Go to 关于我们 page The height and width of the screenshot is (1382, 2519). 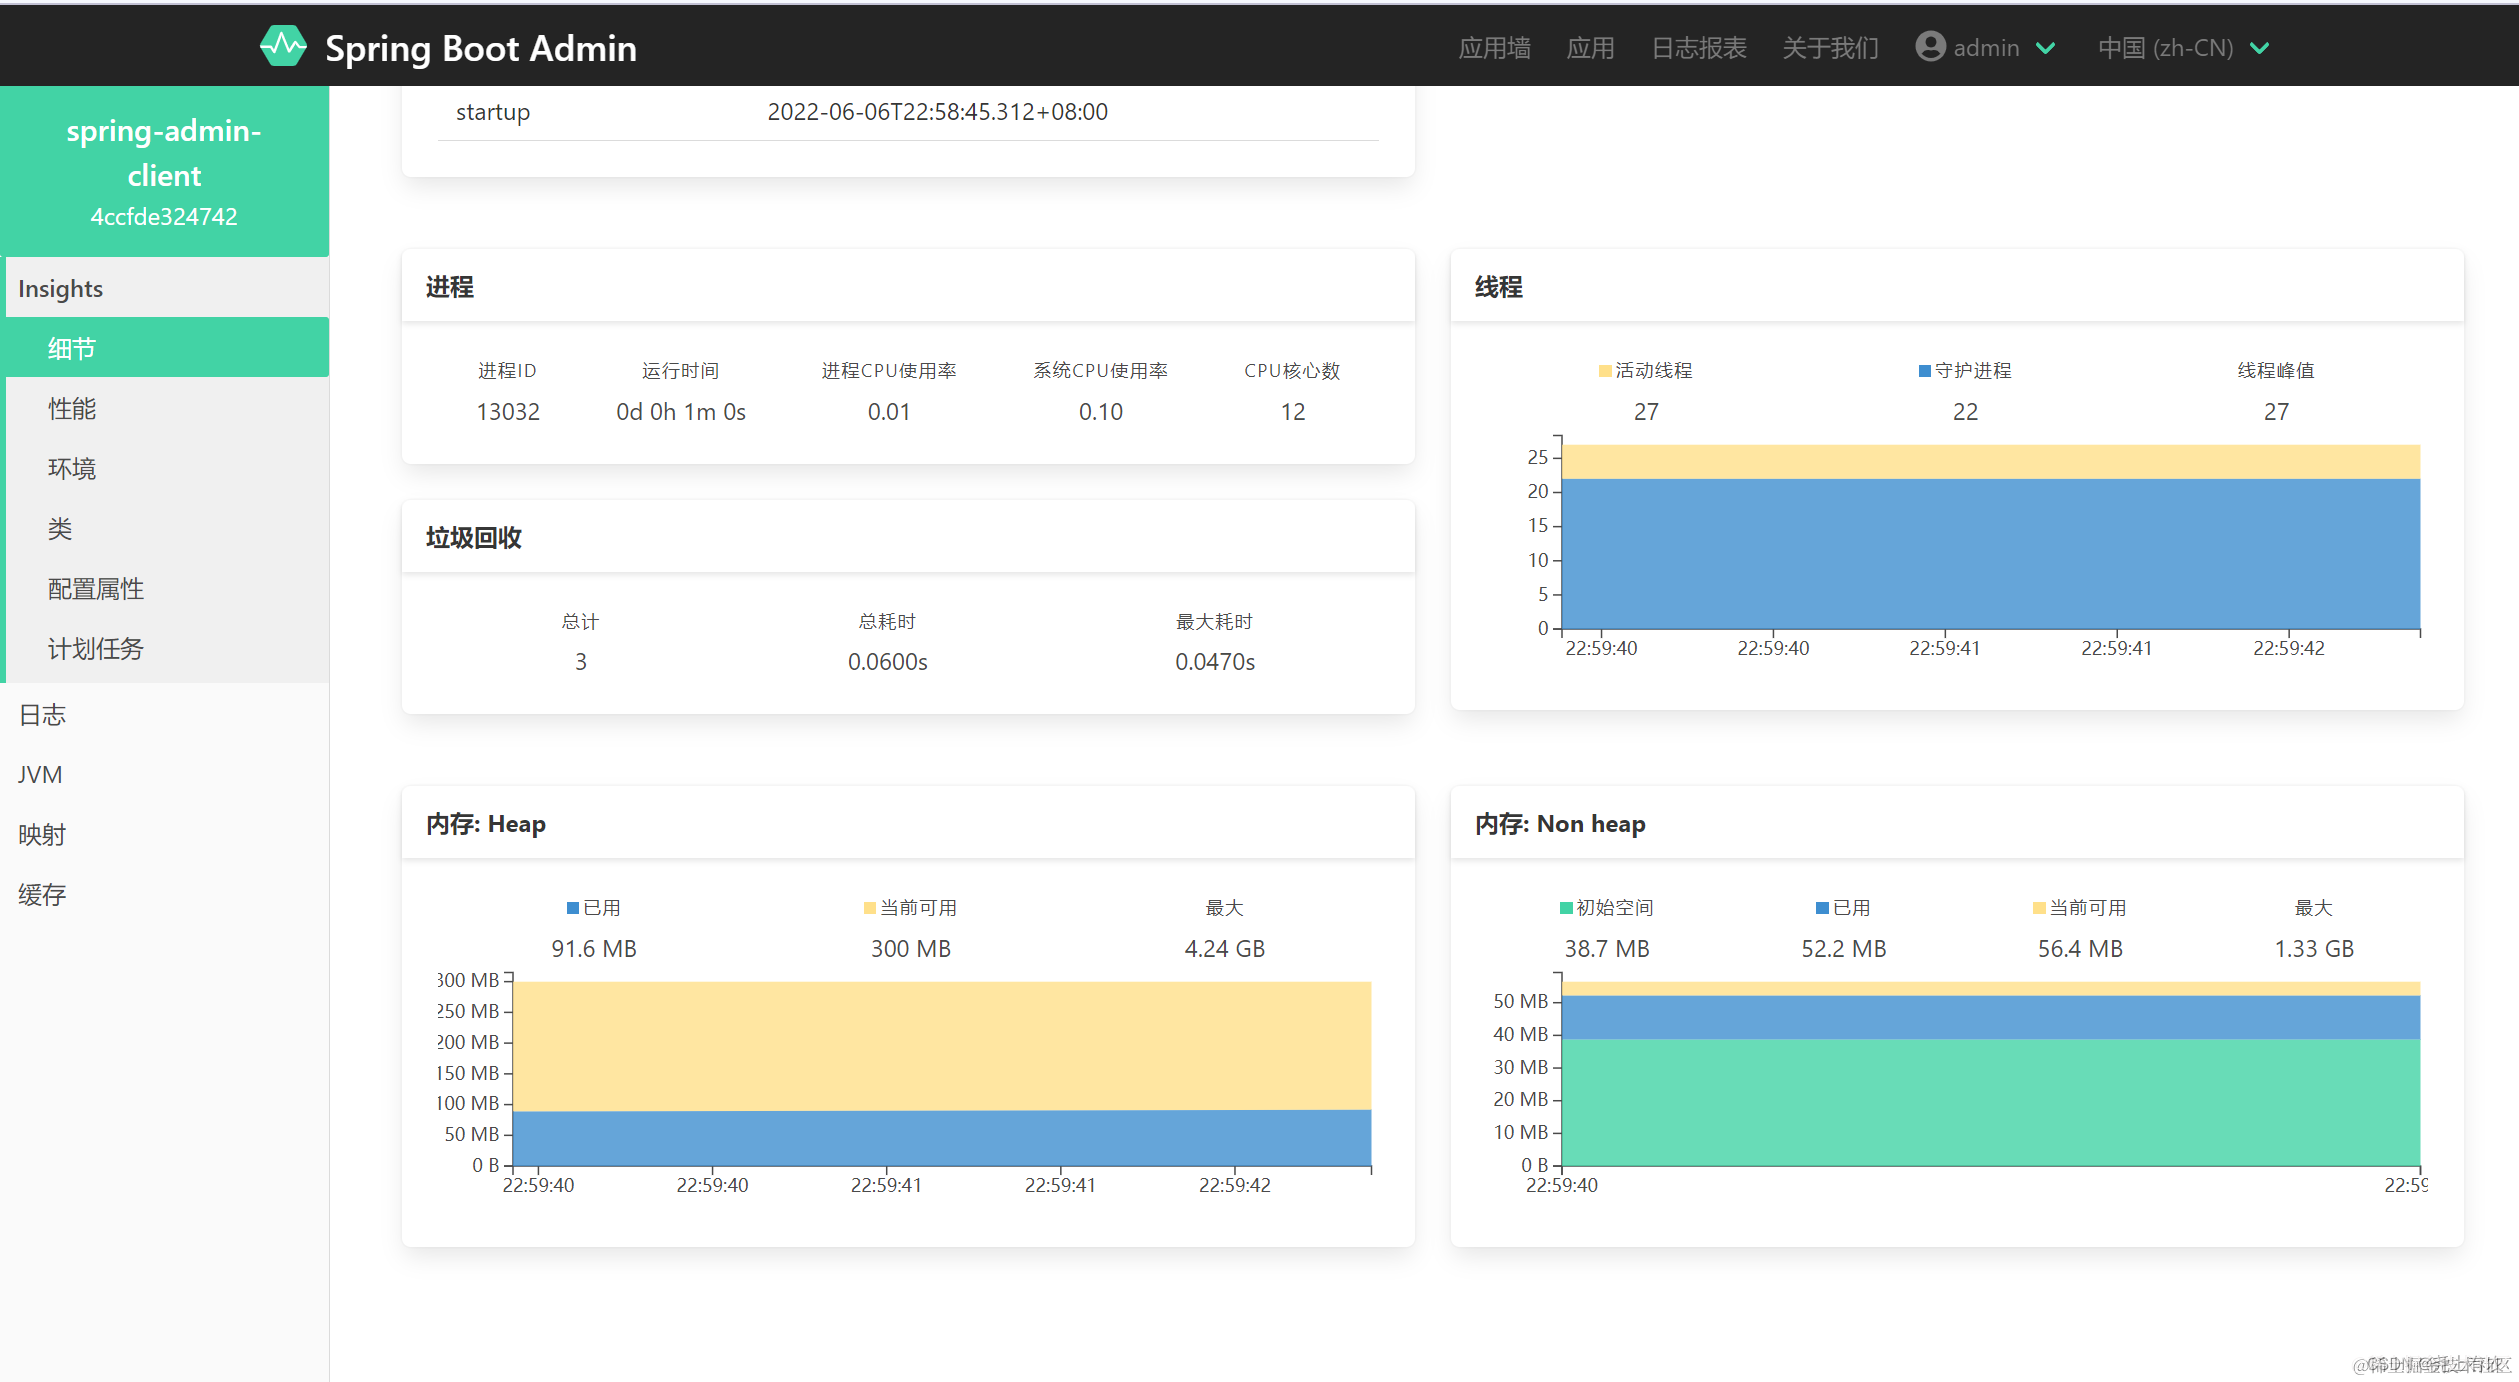tap(1830, 48)
